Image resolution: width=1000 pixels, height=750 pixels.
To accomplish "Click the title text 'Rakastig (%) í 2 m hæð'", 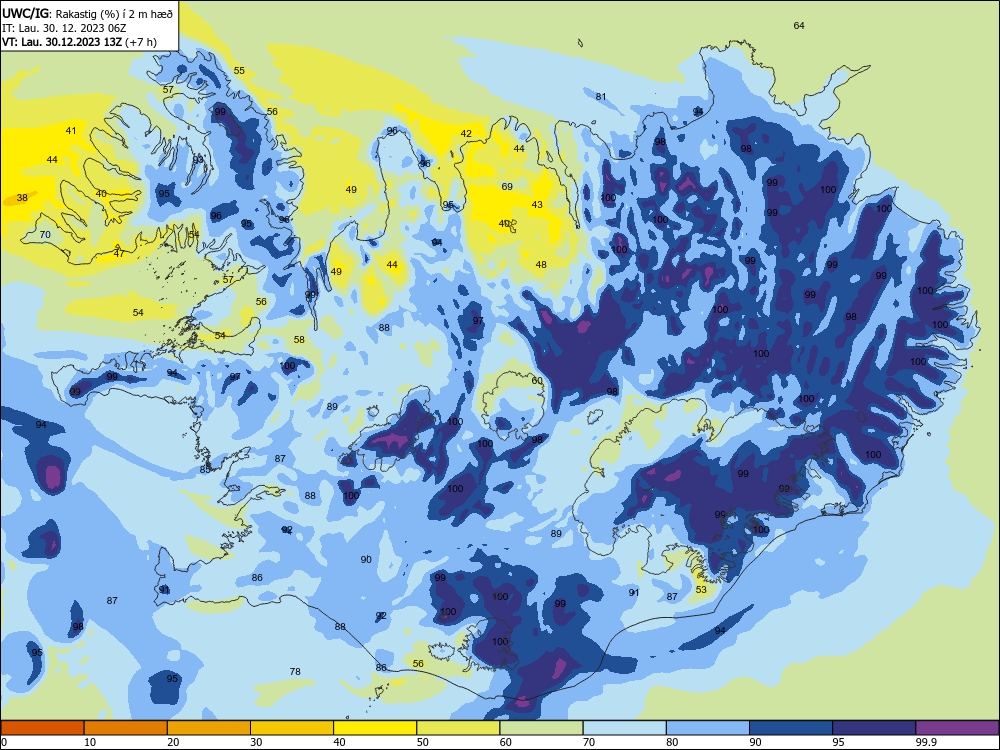I will pyautogui.click(x=113, y=13).
